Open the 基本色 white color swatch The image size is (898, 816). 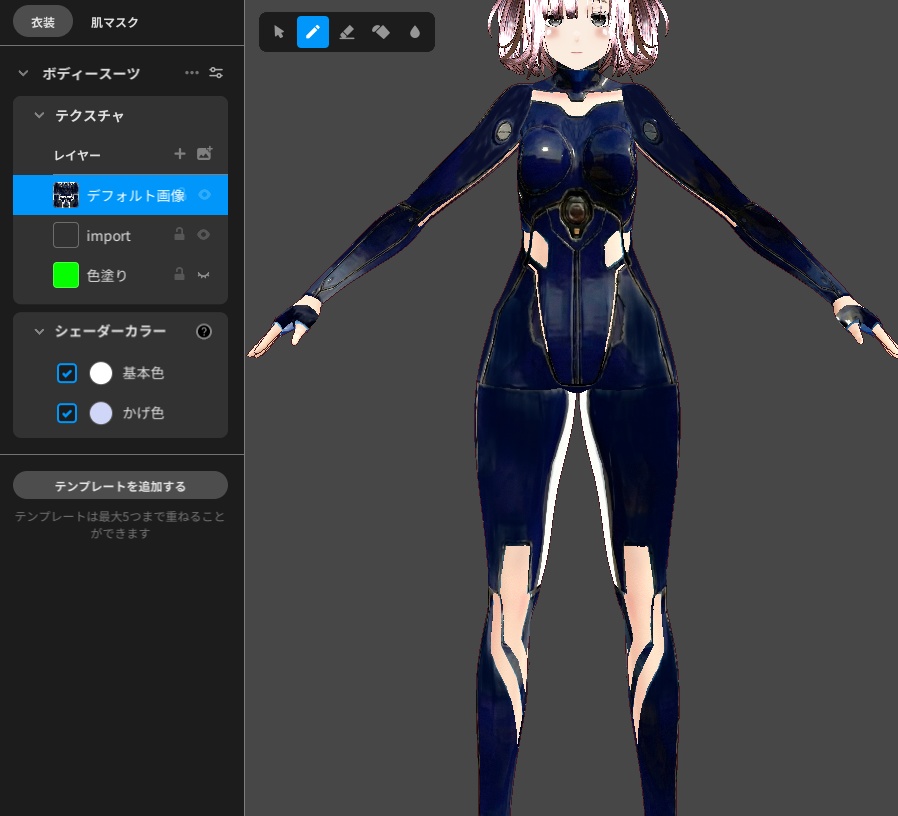[x=101, y=373]
